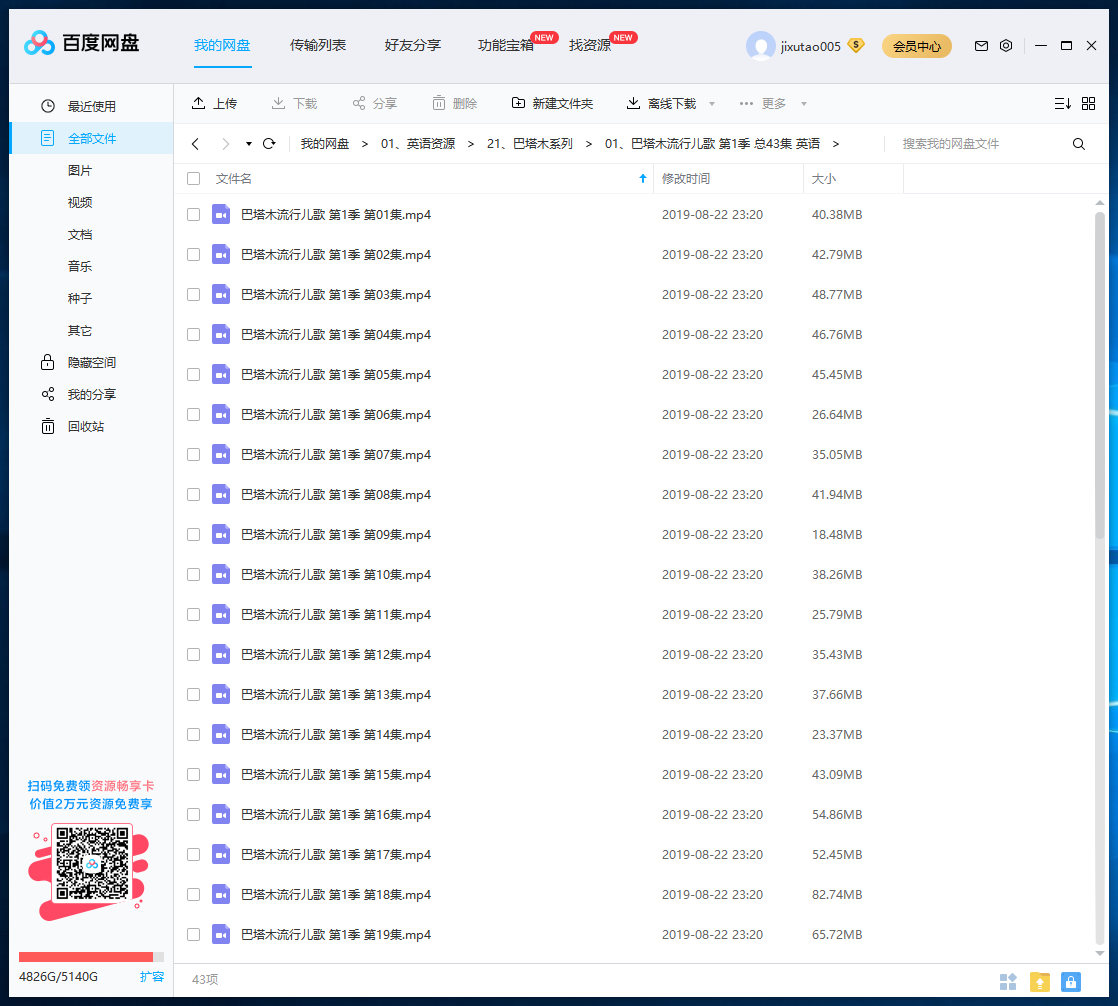Click the sort order icon
This screenshot has width=1118, height=1006.
tap(1062, 103)
